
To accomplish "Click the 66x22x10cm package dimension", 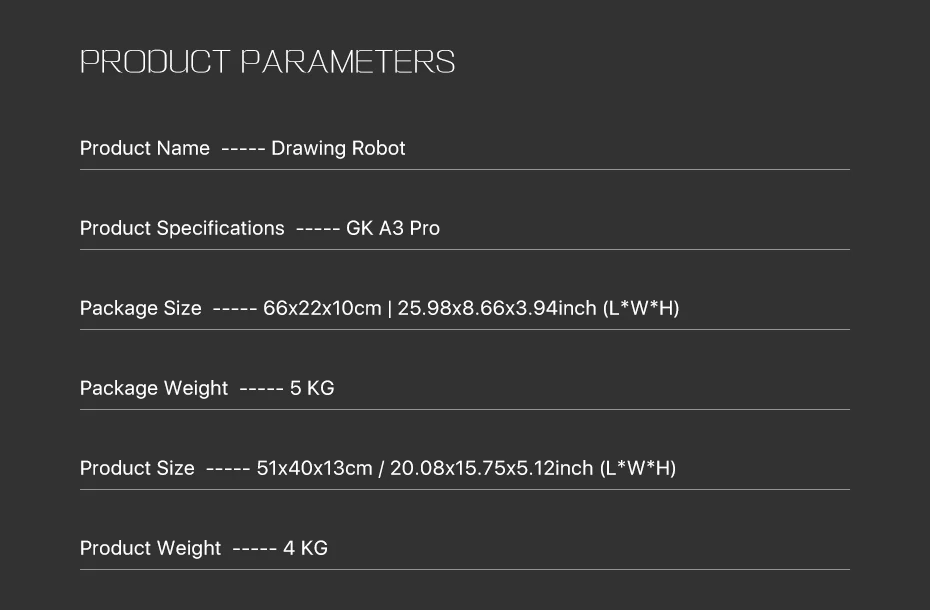I will (322, 308).
